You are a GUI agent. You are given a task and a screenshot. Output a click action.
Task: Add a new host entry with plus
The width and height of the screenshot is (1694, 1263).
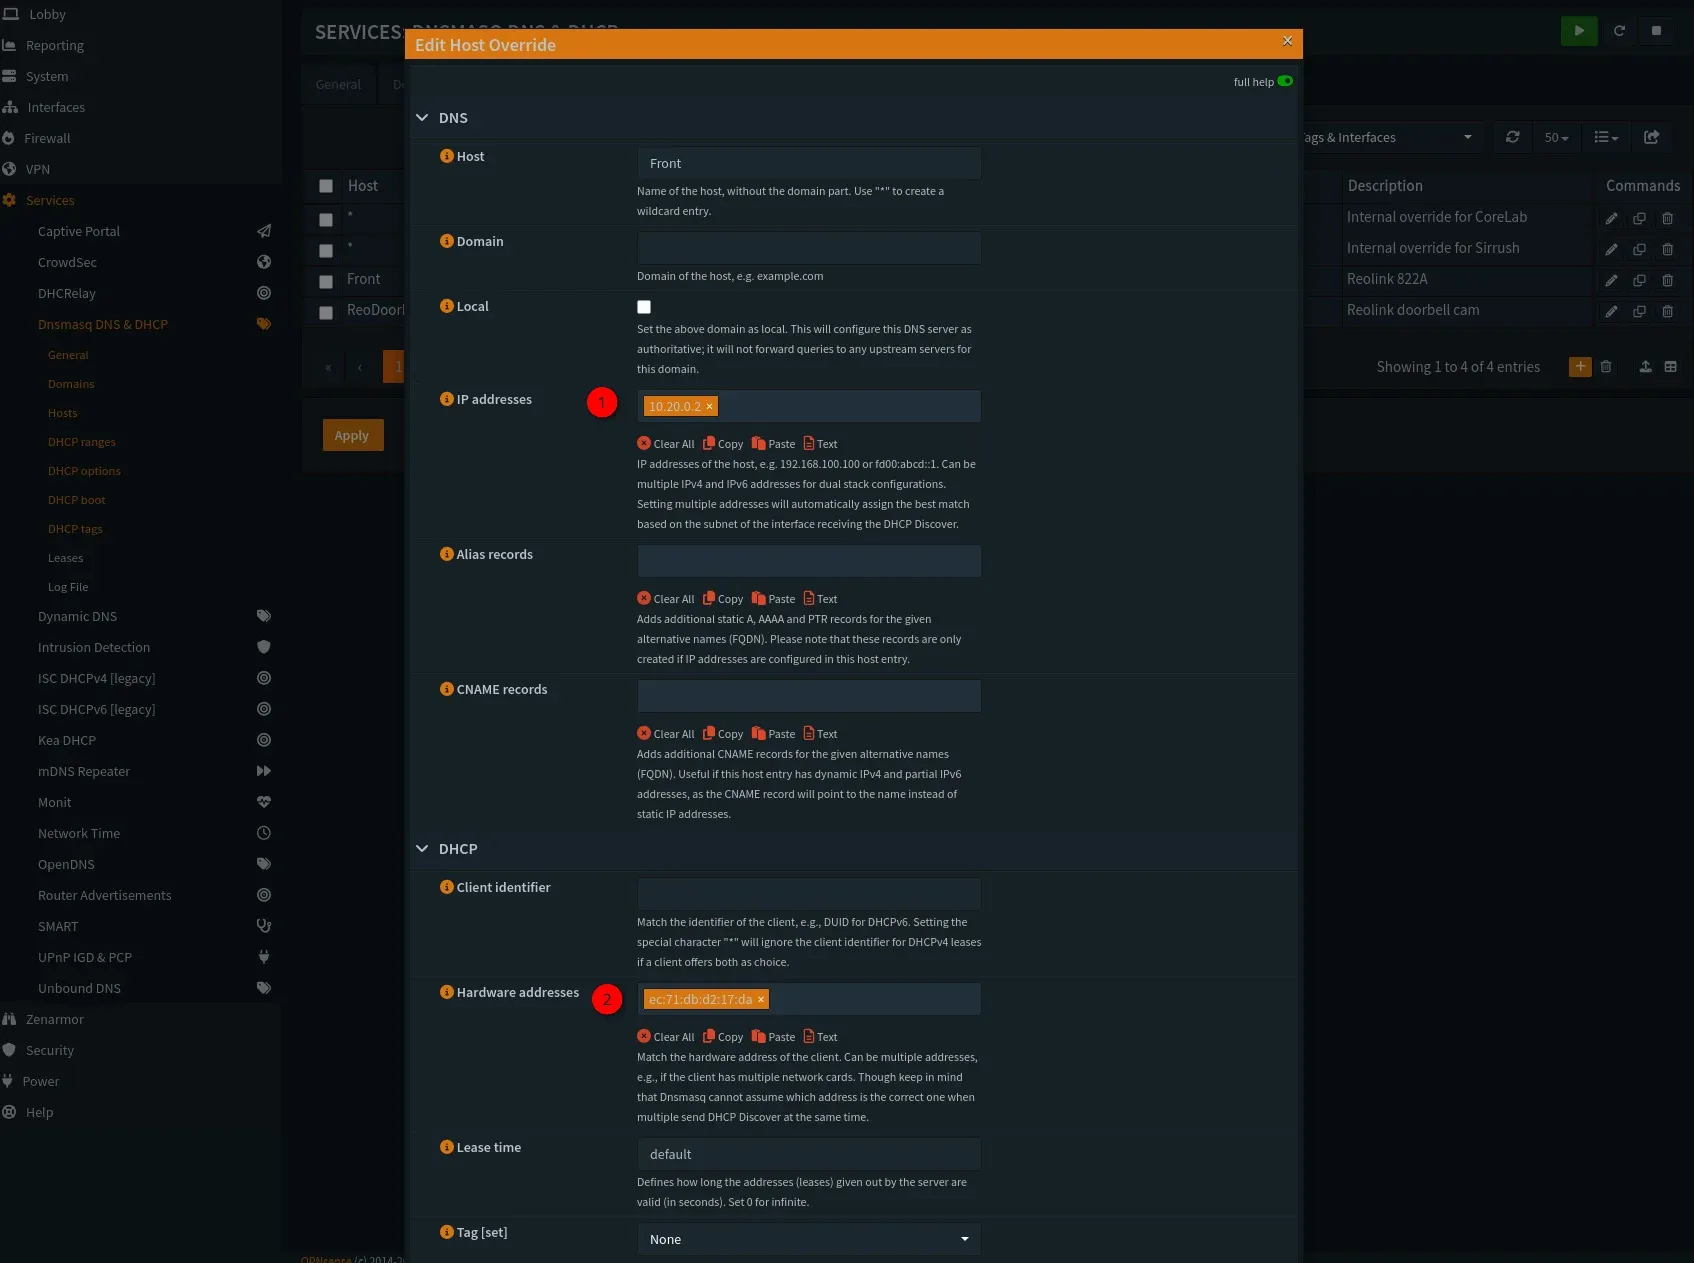tap(1580, 367)
